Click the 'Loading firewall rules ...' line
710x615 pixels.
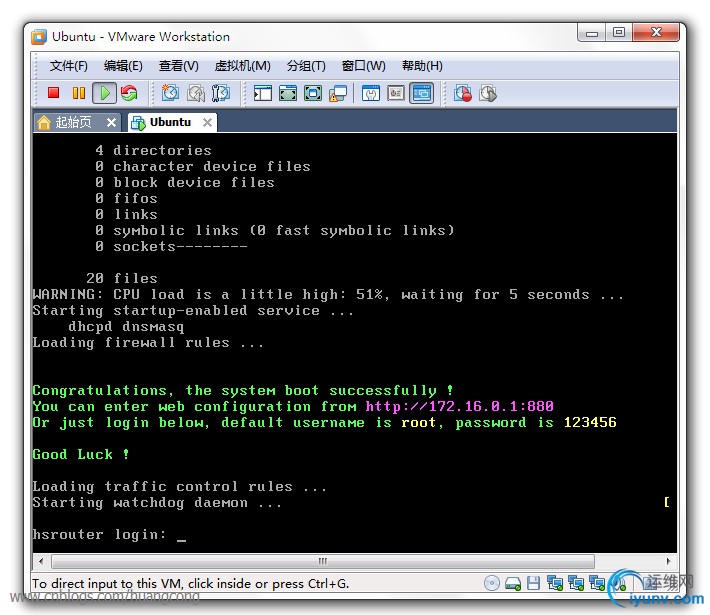point(148,342)
